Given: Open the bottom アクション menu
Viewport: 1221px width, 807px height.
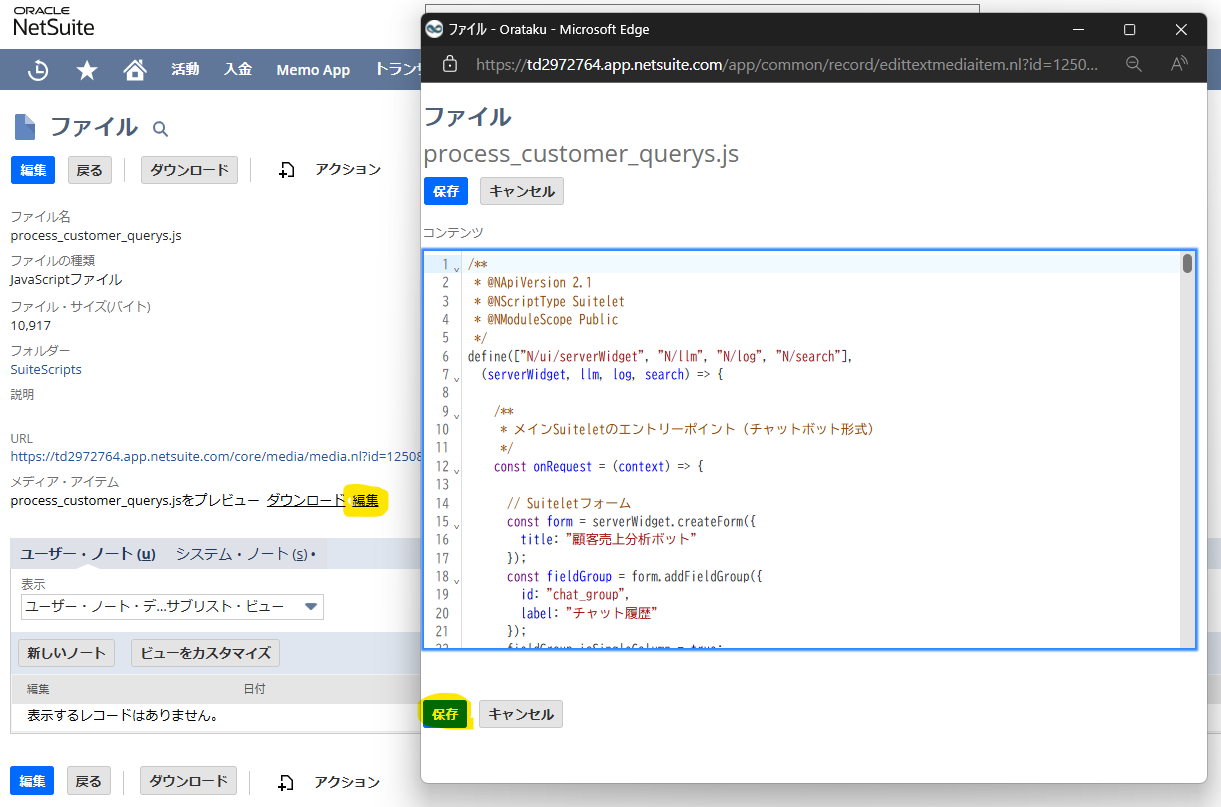Looking at the screenshot, I should tap(347, 782).
